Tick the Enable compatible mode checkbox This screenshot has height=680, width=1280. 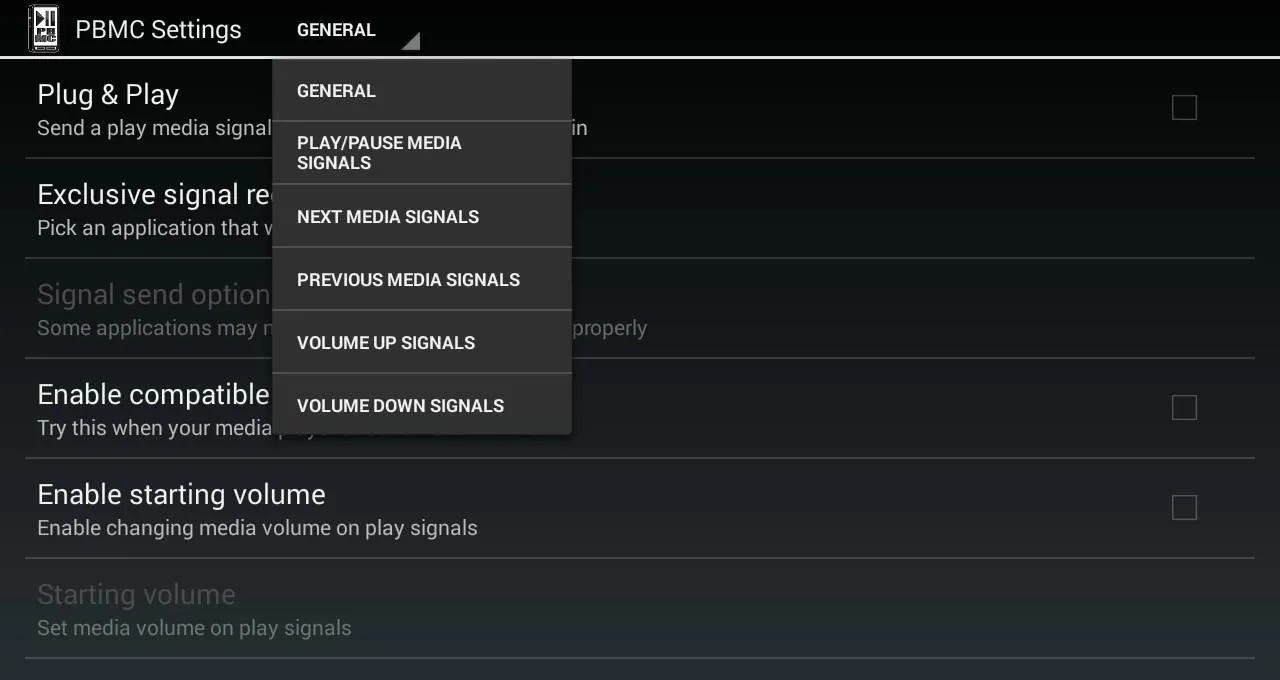point(1184,407)
